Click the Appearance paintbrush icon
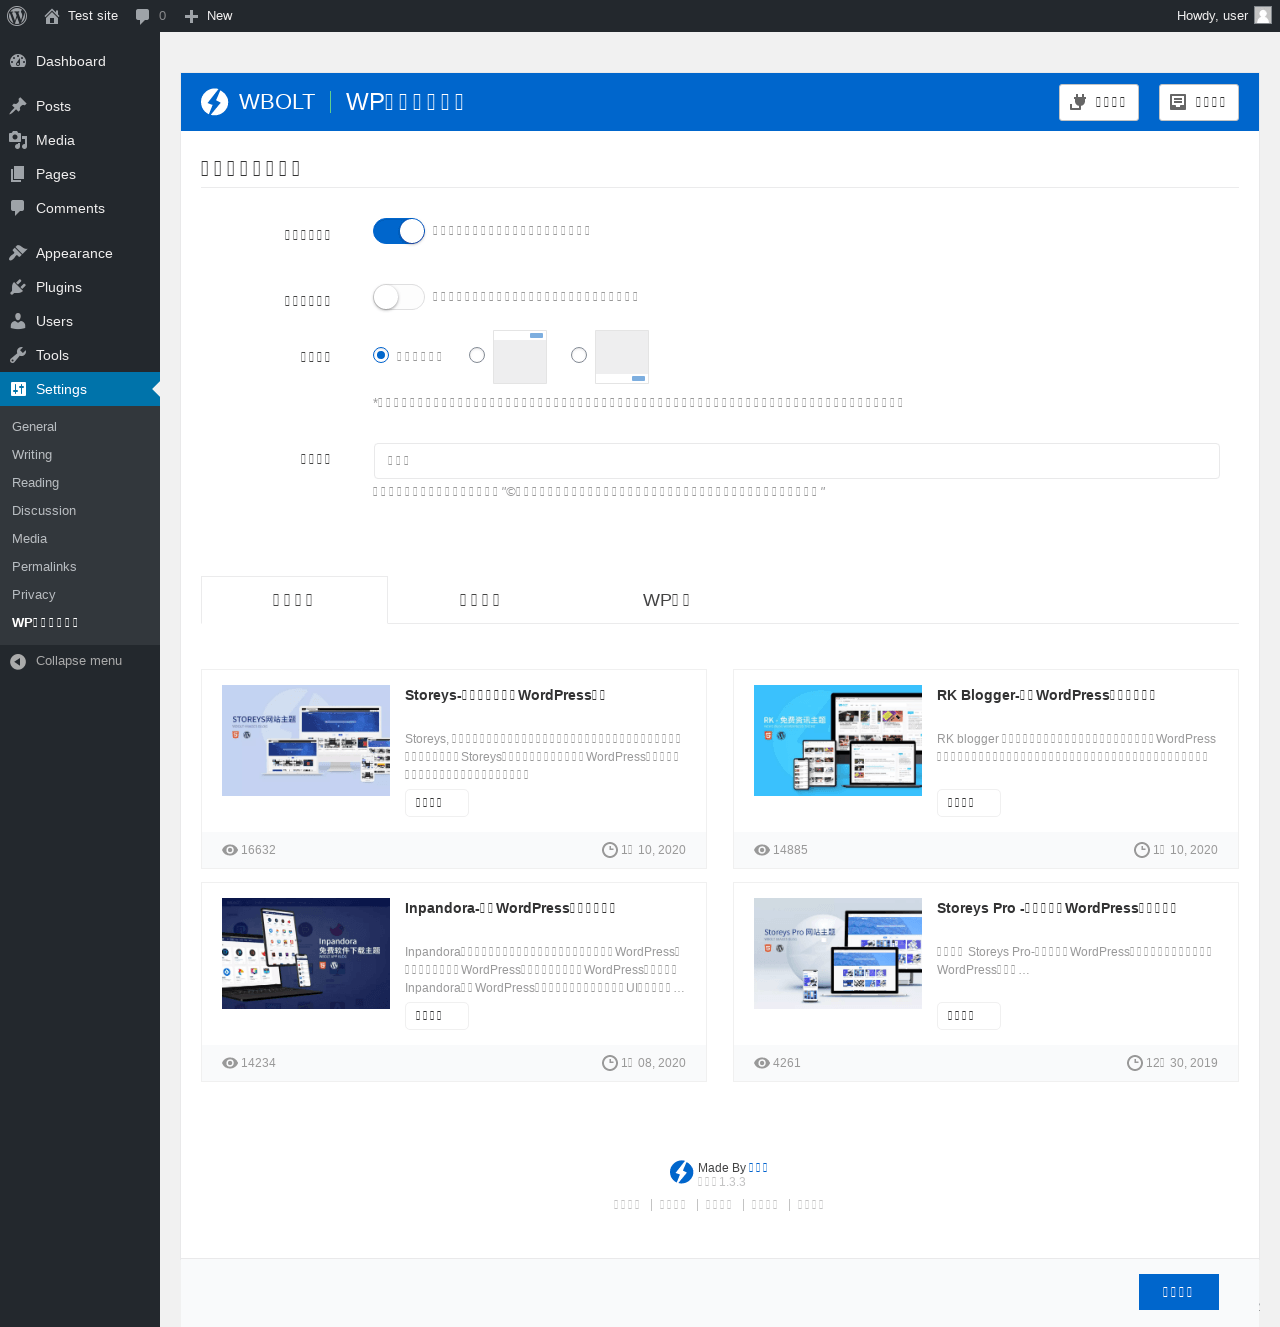 pyautogui.click(x=18, y=253)
